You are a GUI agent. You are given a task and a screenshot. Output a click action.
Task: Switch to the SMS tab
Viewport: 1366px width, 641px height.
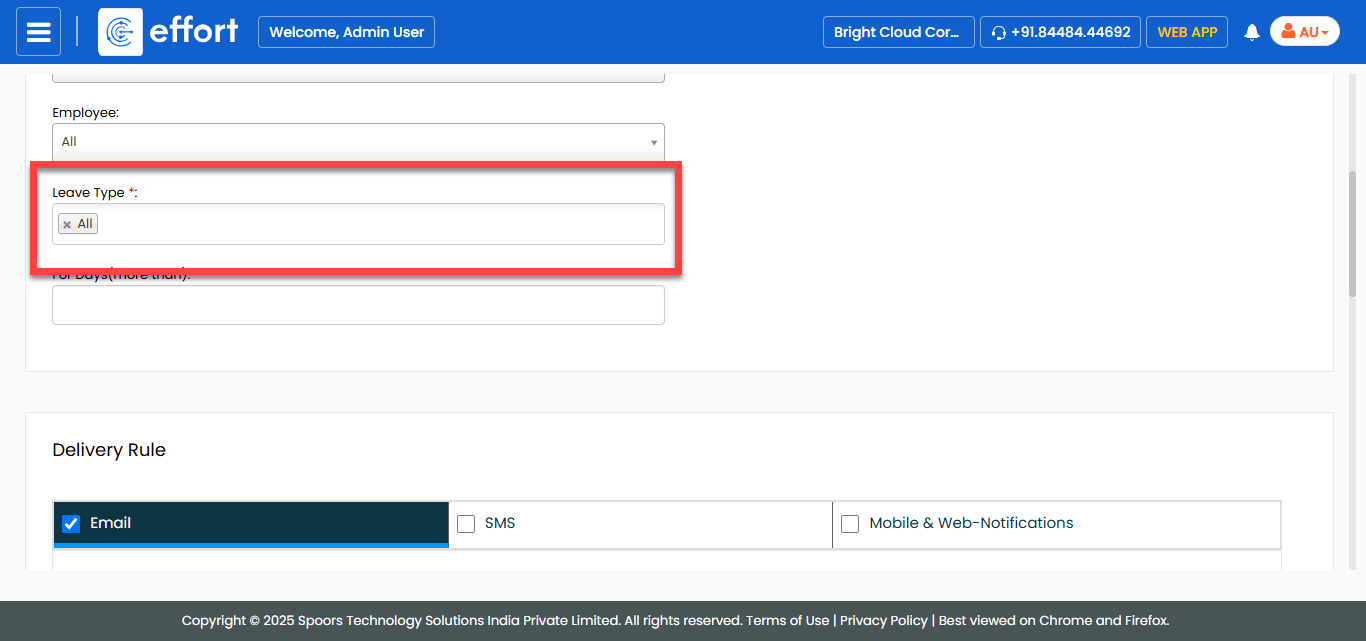(500, 523)
